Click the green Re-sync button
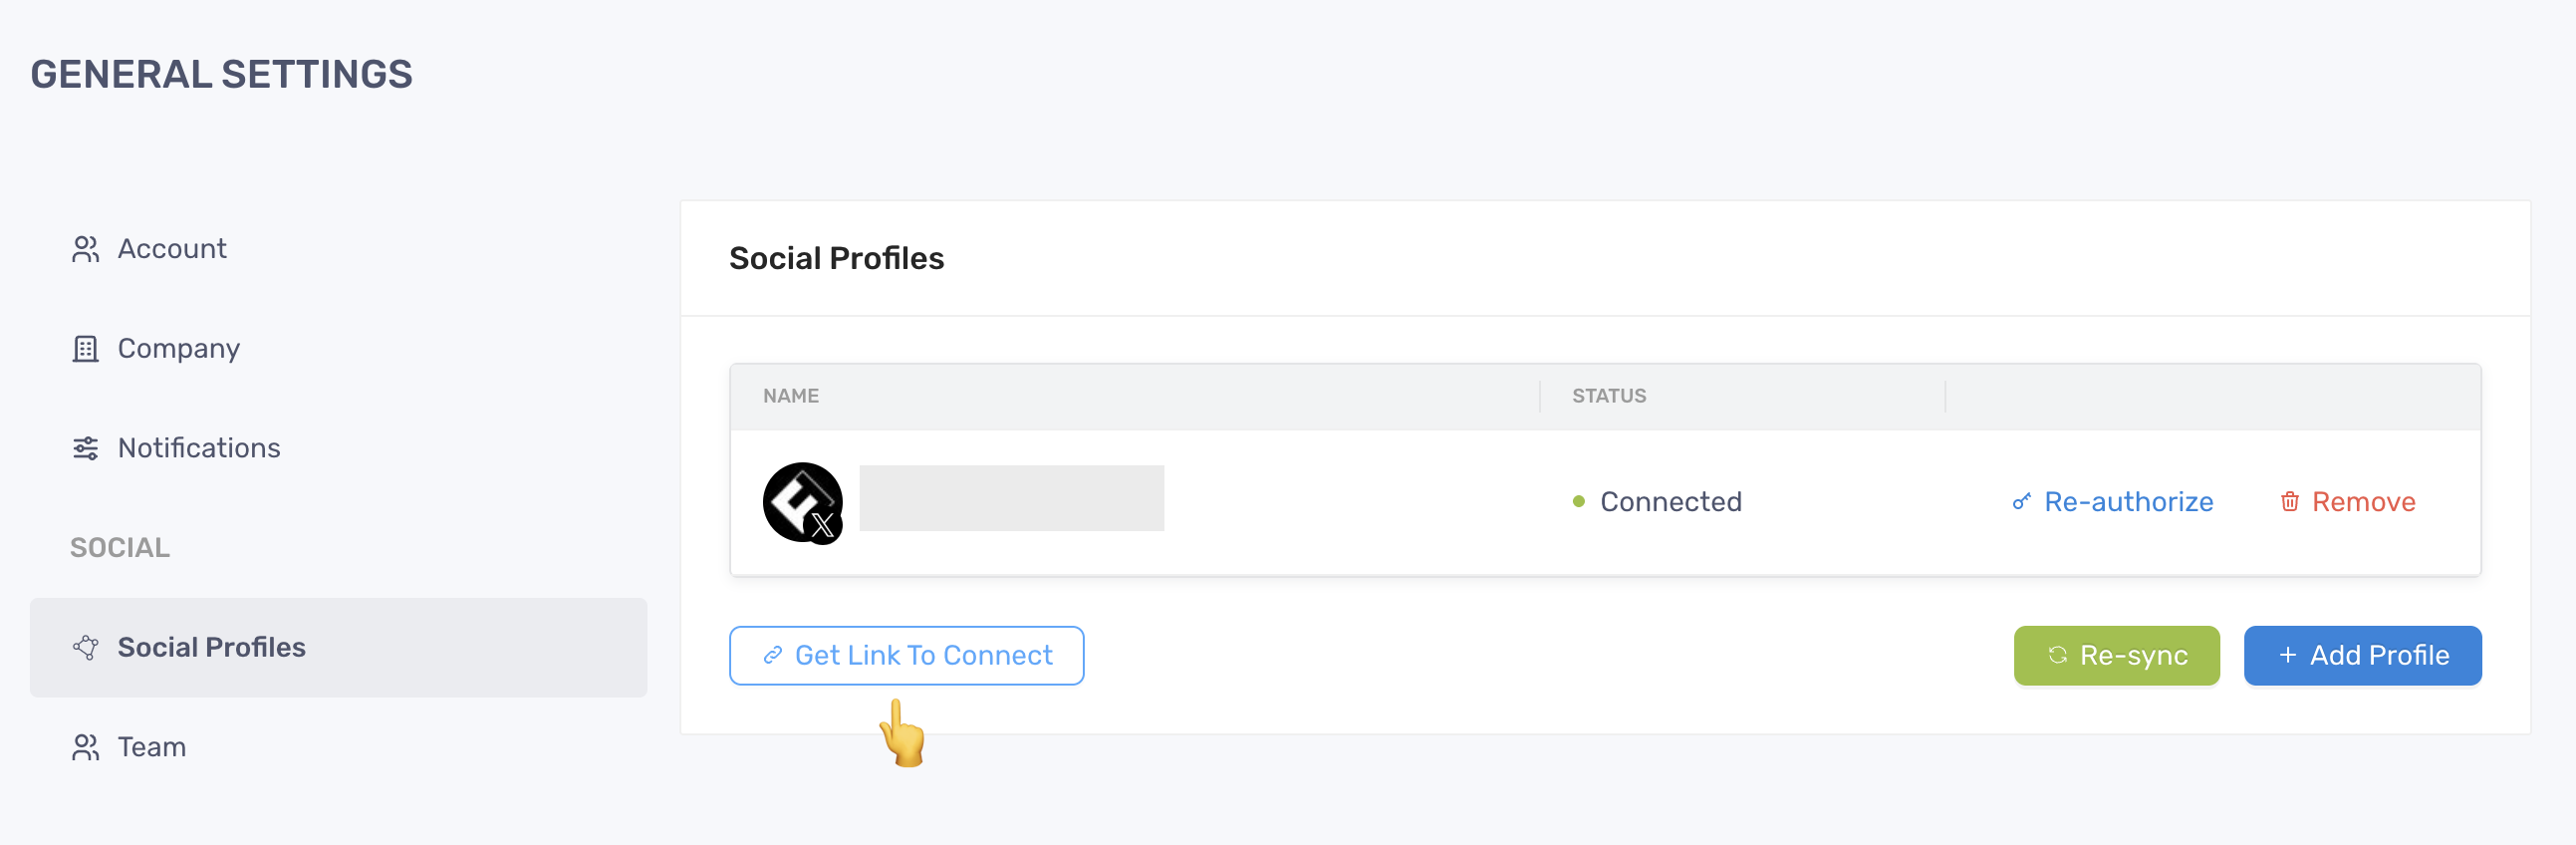Image resolution: width=2576 pixels, height=845 pixels. coord(2116,656)
